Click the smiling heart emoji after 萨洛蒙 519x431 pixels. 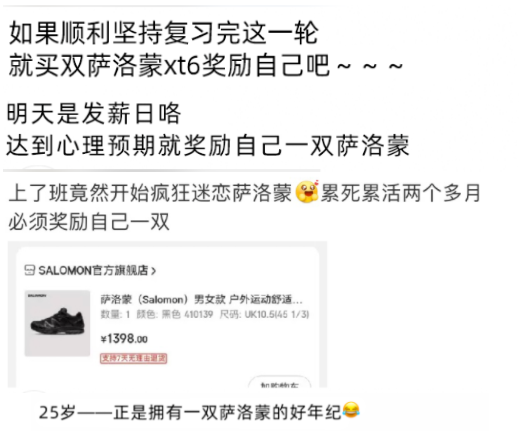(x=307, y=192)
